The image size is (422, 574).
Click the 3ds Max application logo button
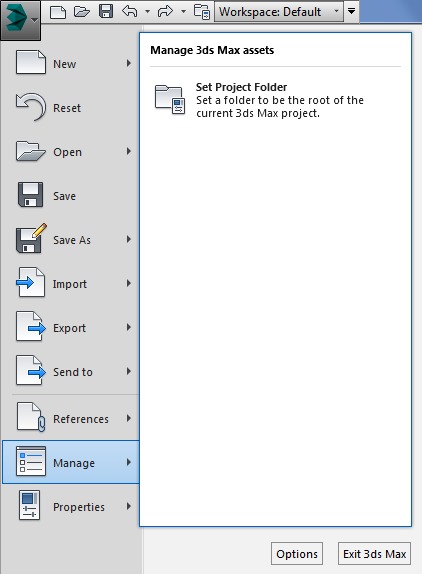click(x=20, y=20)
